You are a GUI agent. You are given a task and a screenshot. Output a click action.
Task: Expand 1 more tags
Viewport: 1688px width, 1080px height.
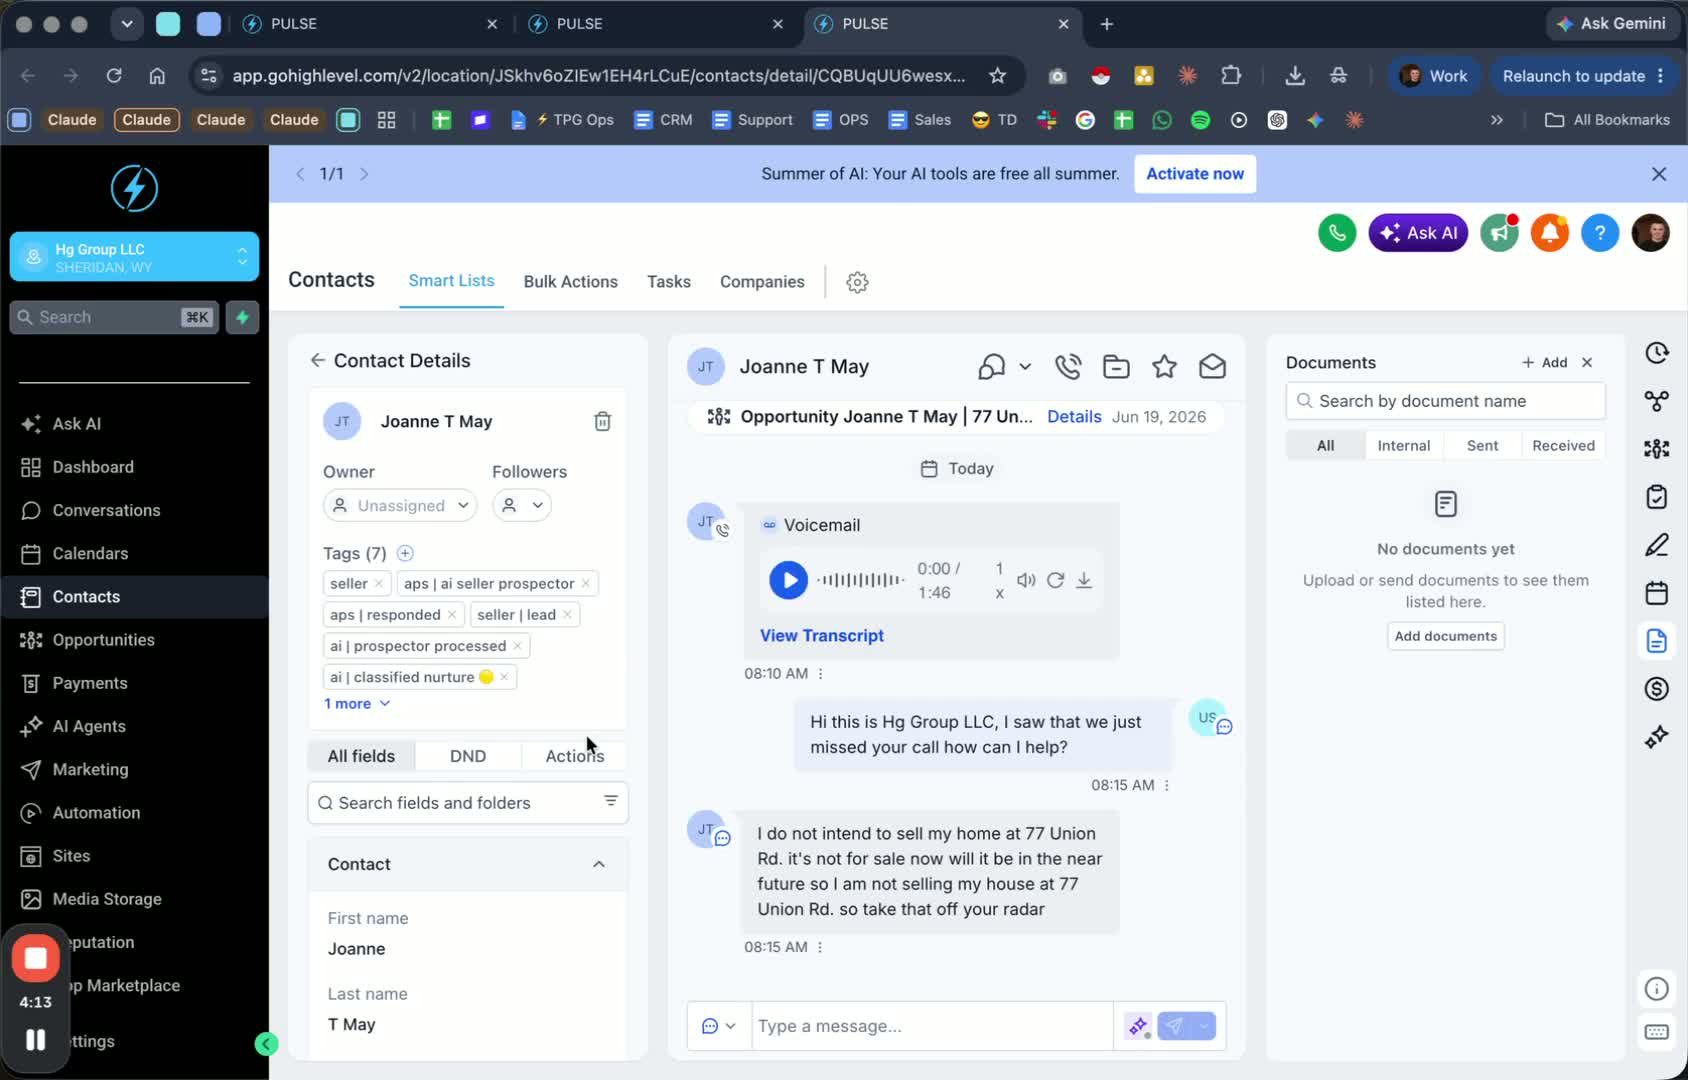357,704
